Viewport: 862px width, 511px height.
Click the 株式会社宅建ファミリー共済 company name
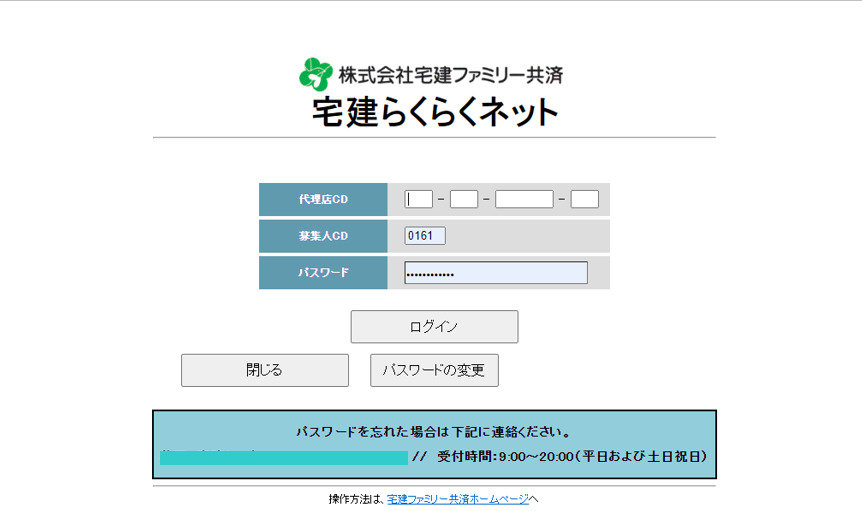click(x=450, y=75)
